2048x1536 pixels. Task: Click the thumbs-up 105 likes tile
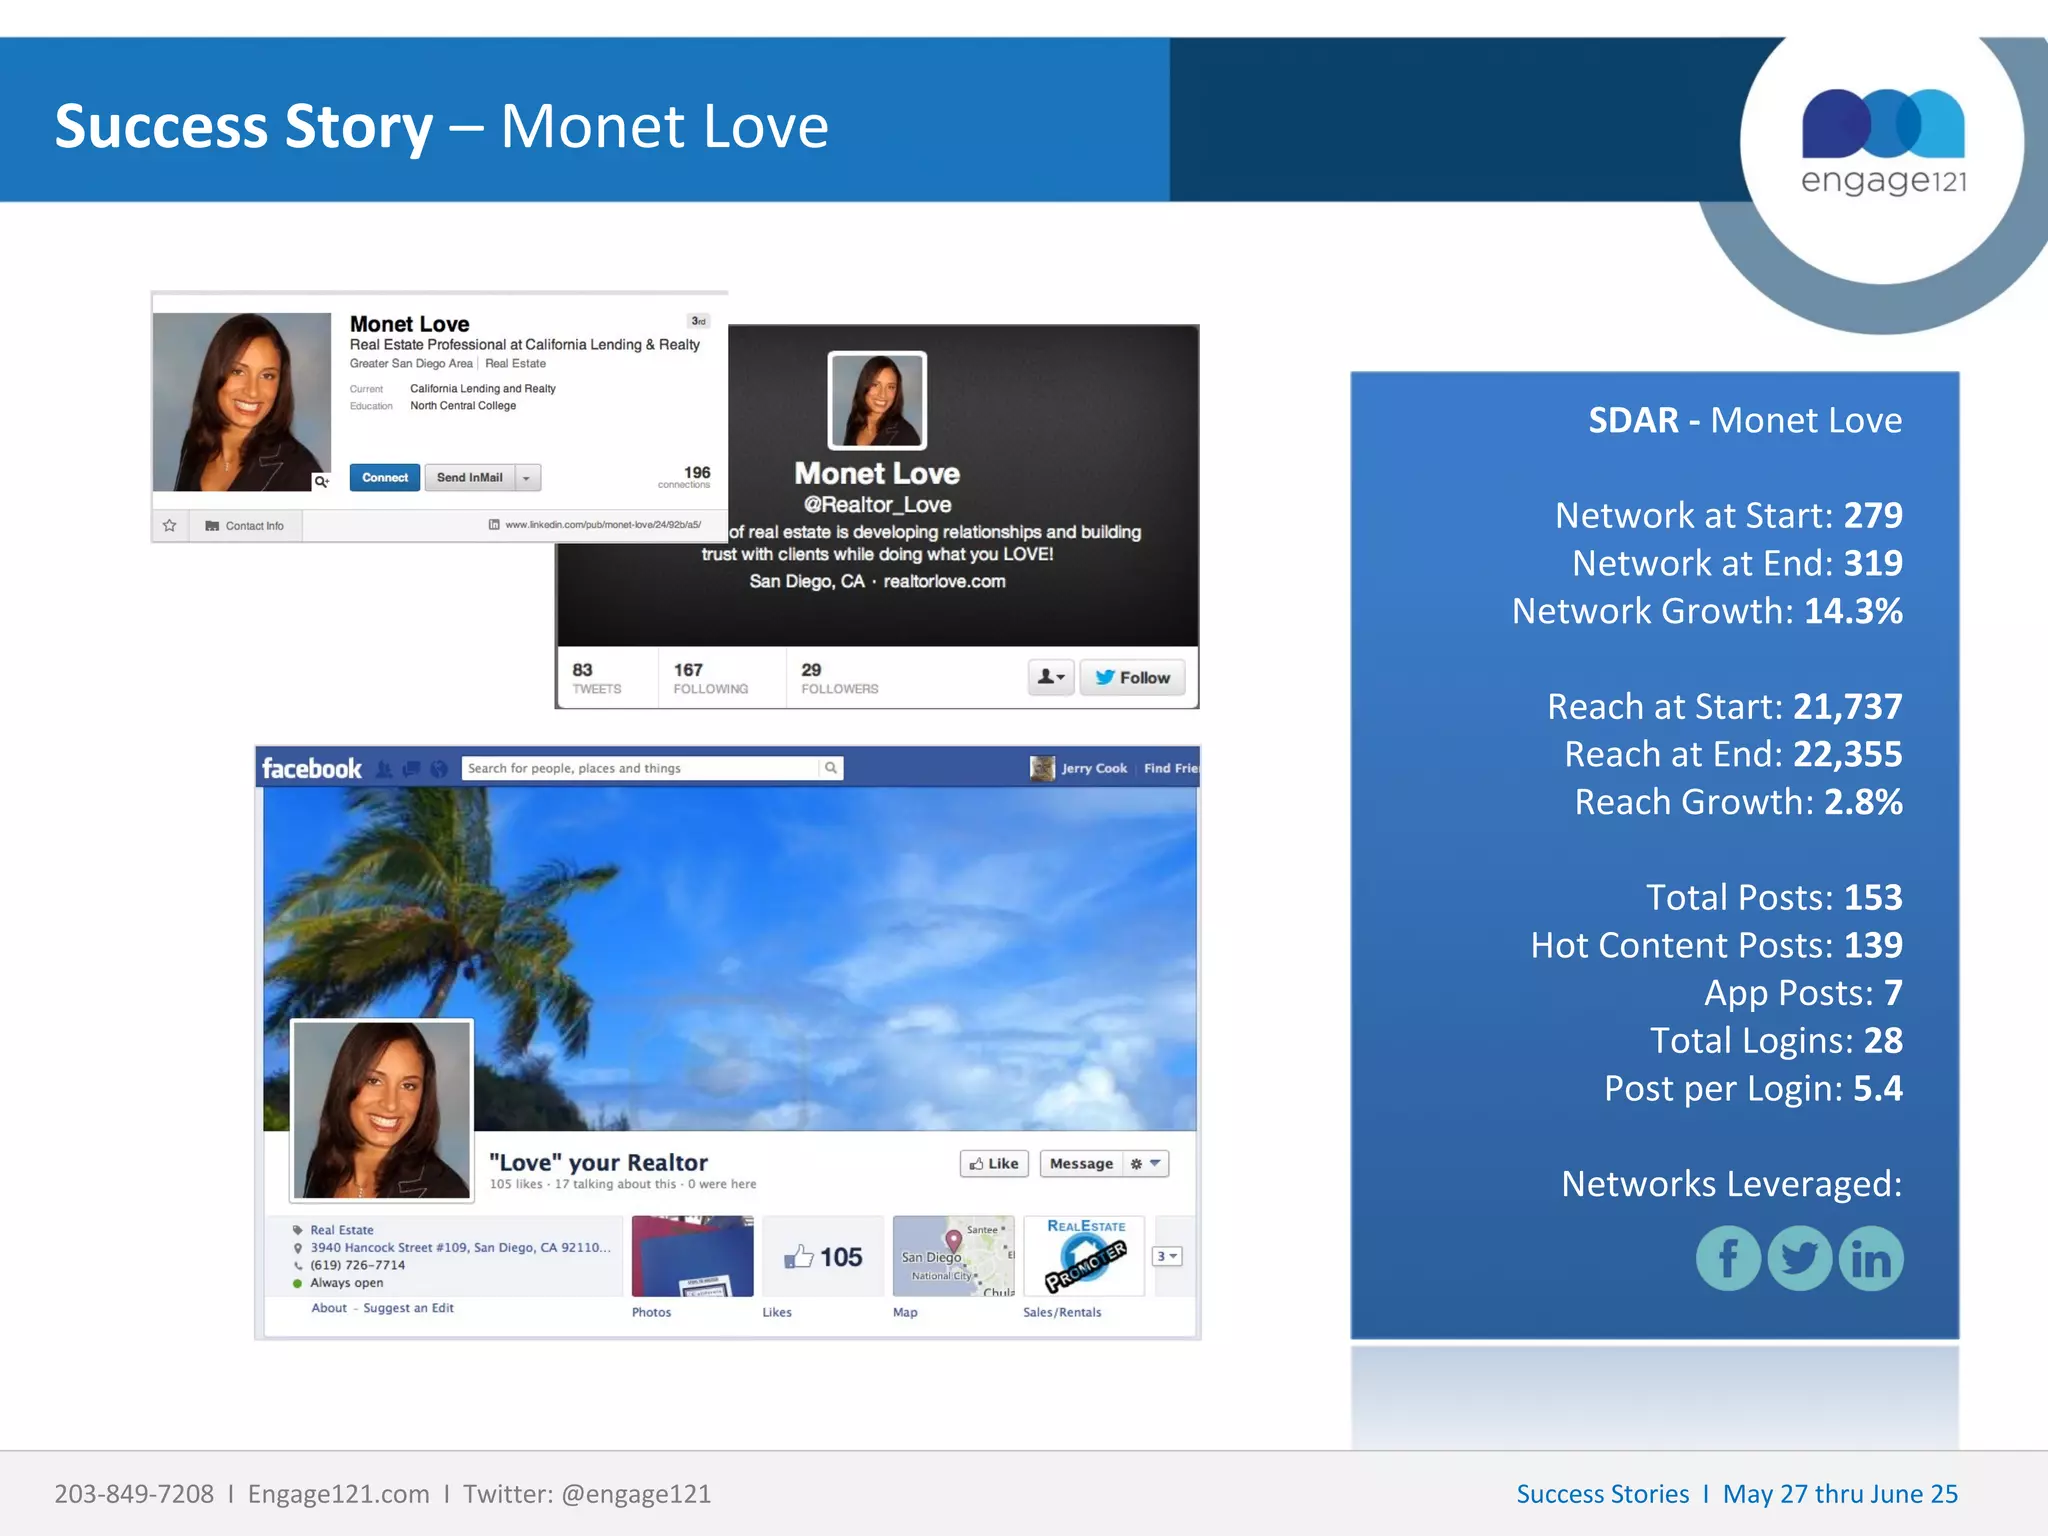(823, 1257)
